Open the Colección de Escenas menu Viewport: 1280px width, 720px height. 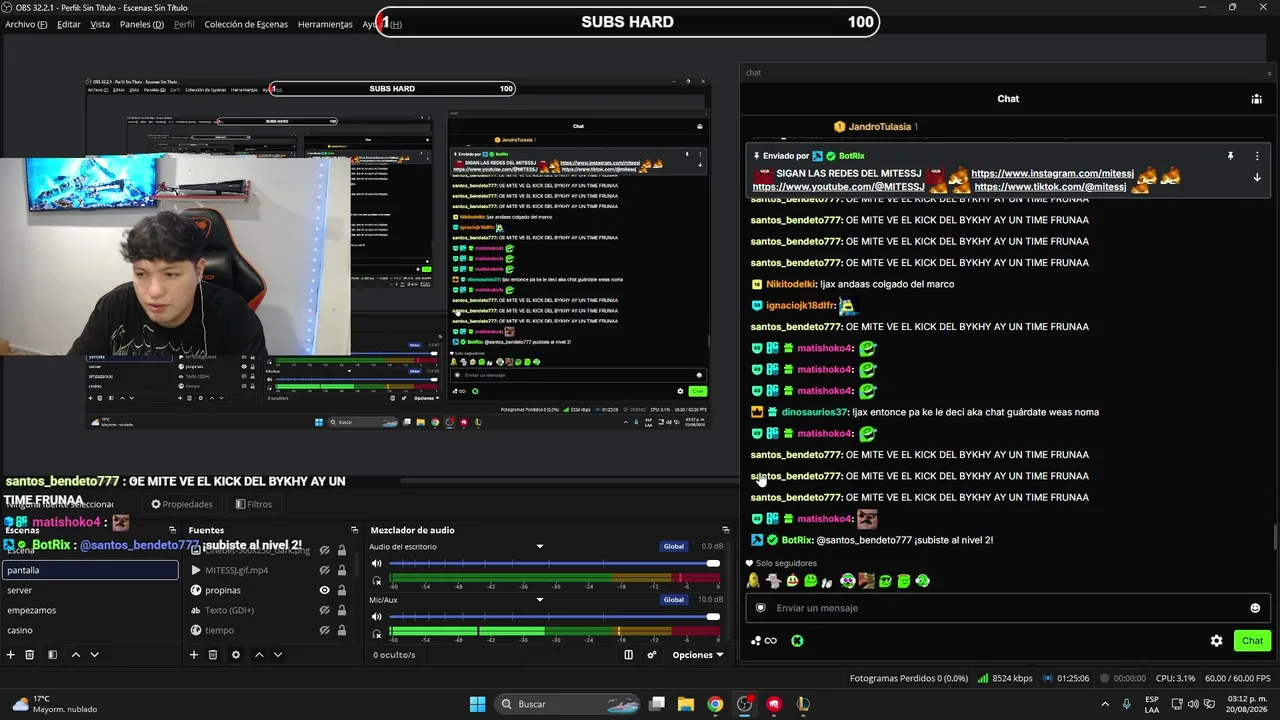pyautogui.click(x=246, y=24)
